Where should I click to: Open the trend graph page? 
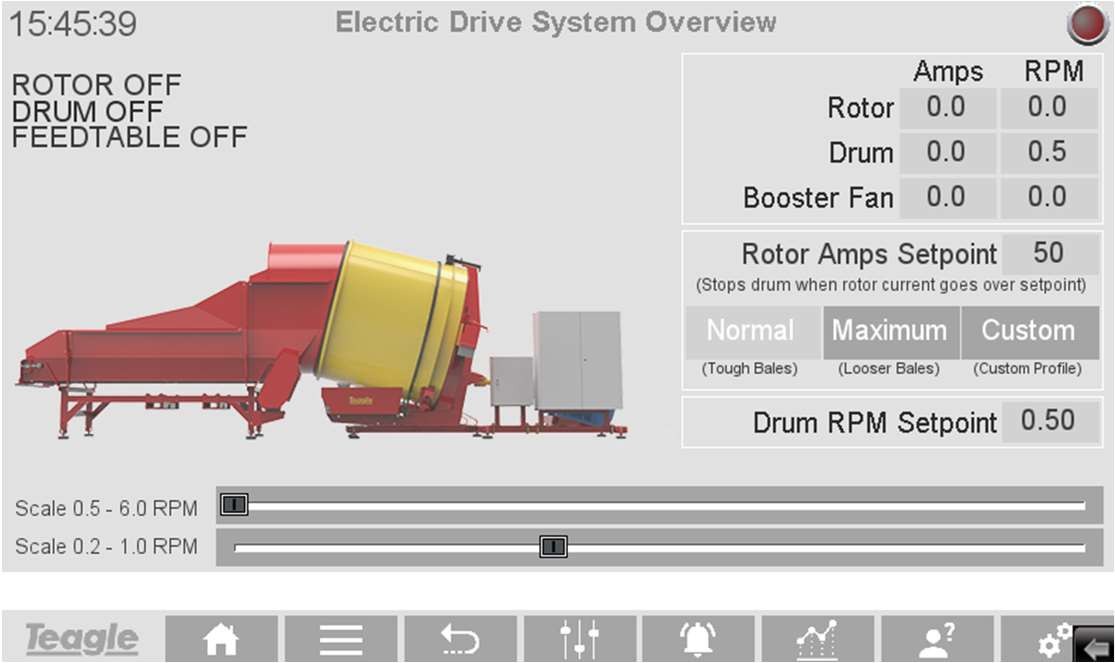tap(815, 639)
